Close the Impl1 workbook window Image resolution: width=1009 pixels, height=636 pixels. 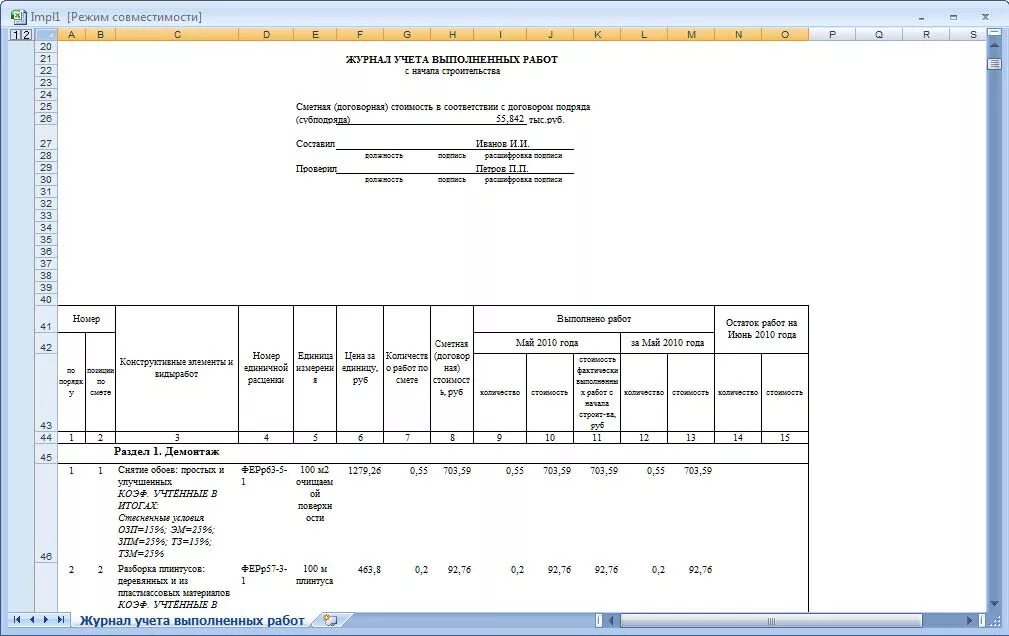(x=985, y=17)
